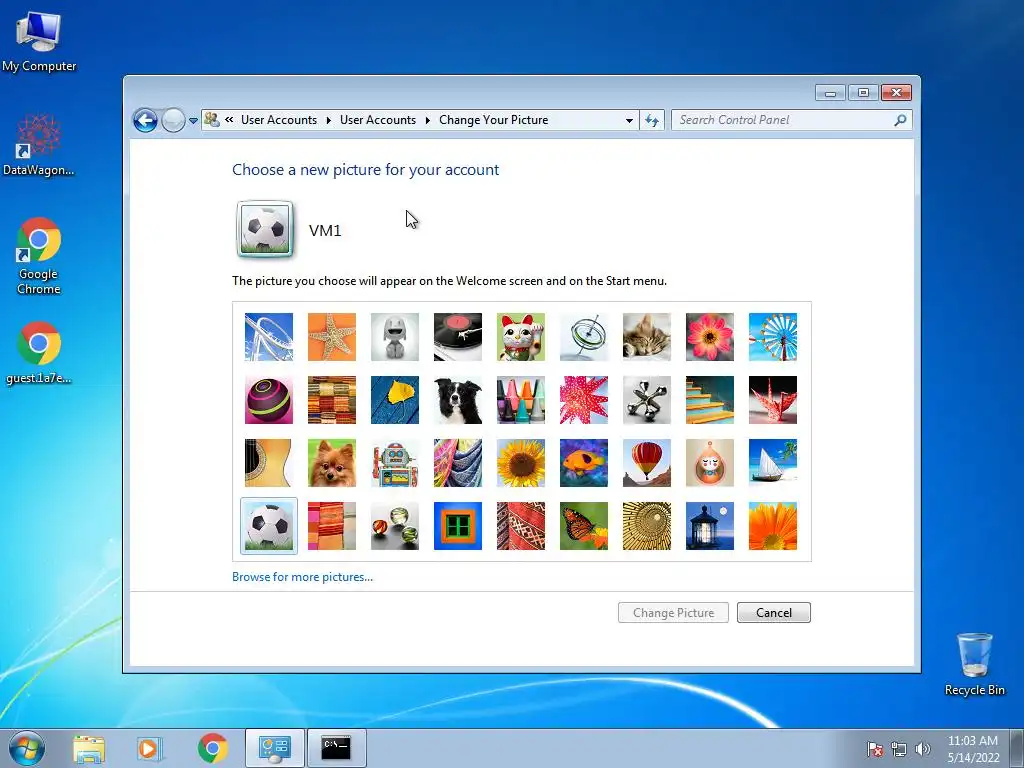Launch Google Chrome desktop shortcut
Image resolution: width=1024 pixels, height=768 pixels.
tap(39, 256)
